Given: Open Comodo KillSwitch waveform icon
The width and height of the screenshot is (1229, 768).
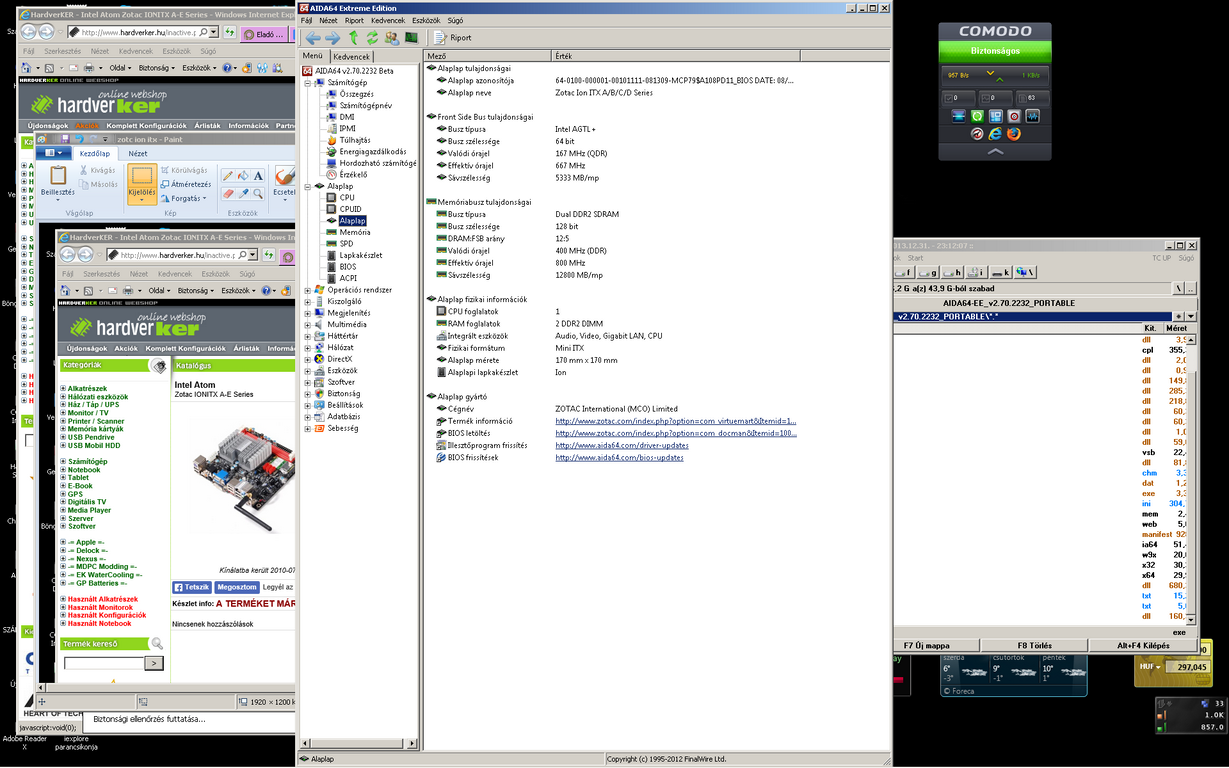Looking at the screenshot, I should (1032, 117).
